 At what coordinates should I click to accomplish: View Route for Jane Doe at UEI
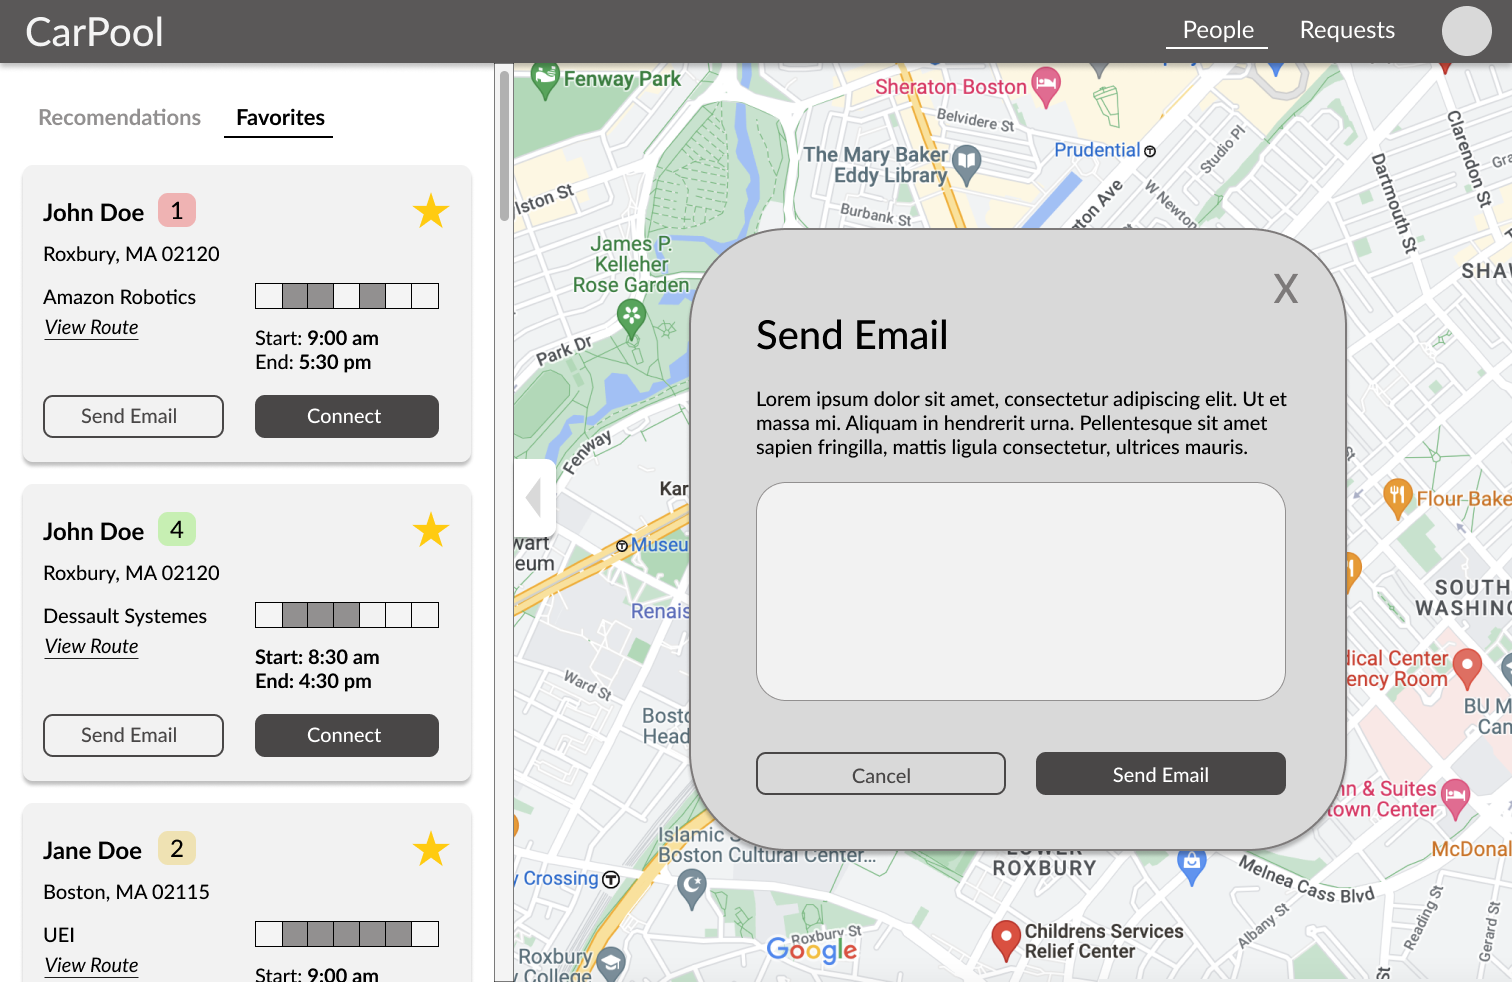91,966
